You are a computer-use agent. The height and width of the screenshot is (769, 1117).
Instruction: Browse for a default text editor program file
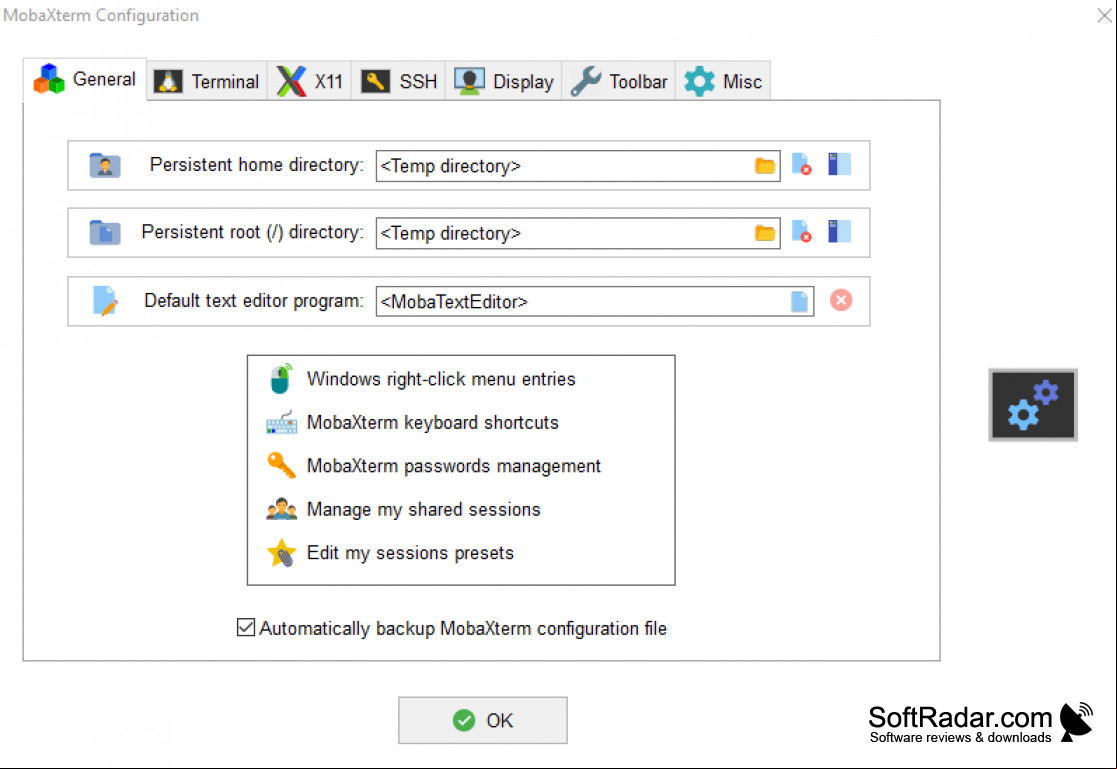coord(799,301)
